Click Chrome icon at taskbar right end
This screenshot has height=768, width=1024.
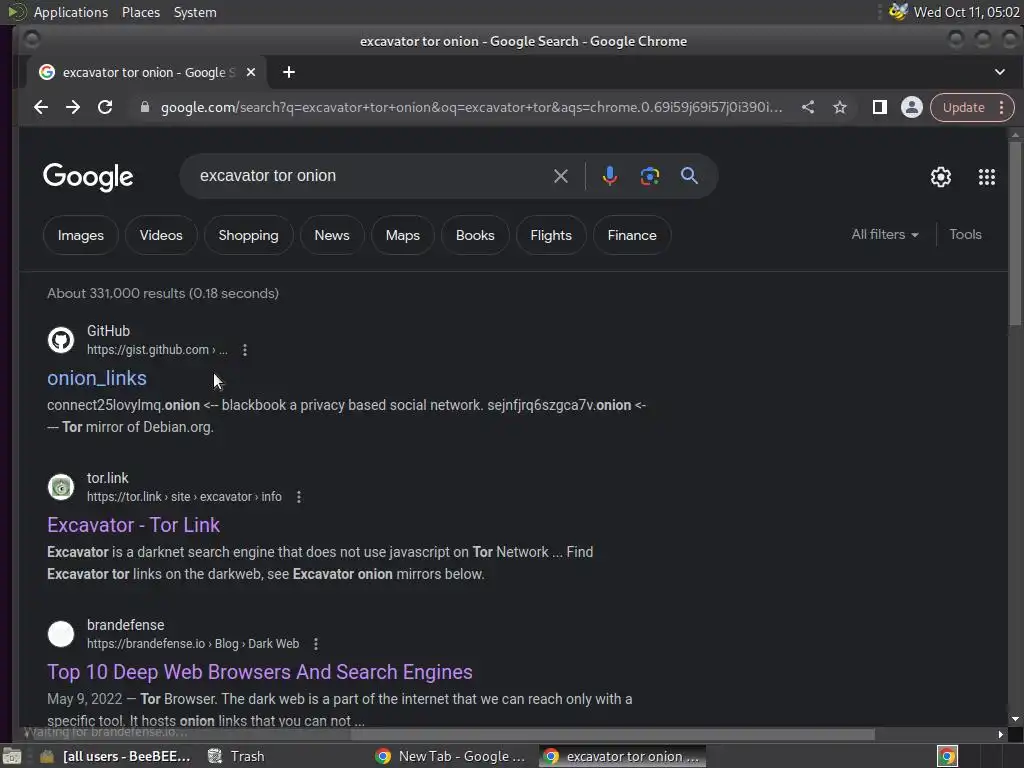(947, 756)
